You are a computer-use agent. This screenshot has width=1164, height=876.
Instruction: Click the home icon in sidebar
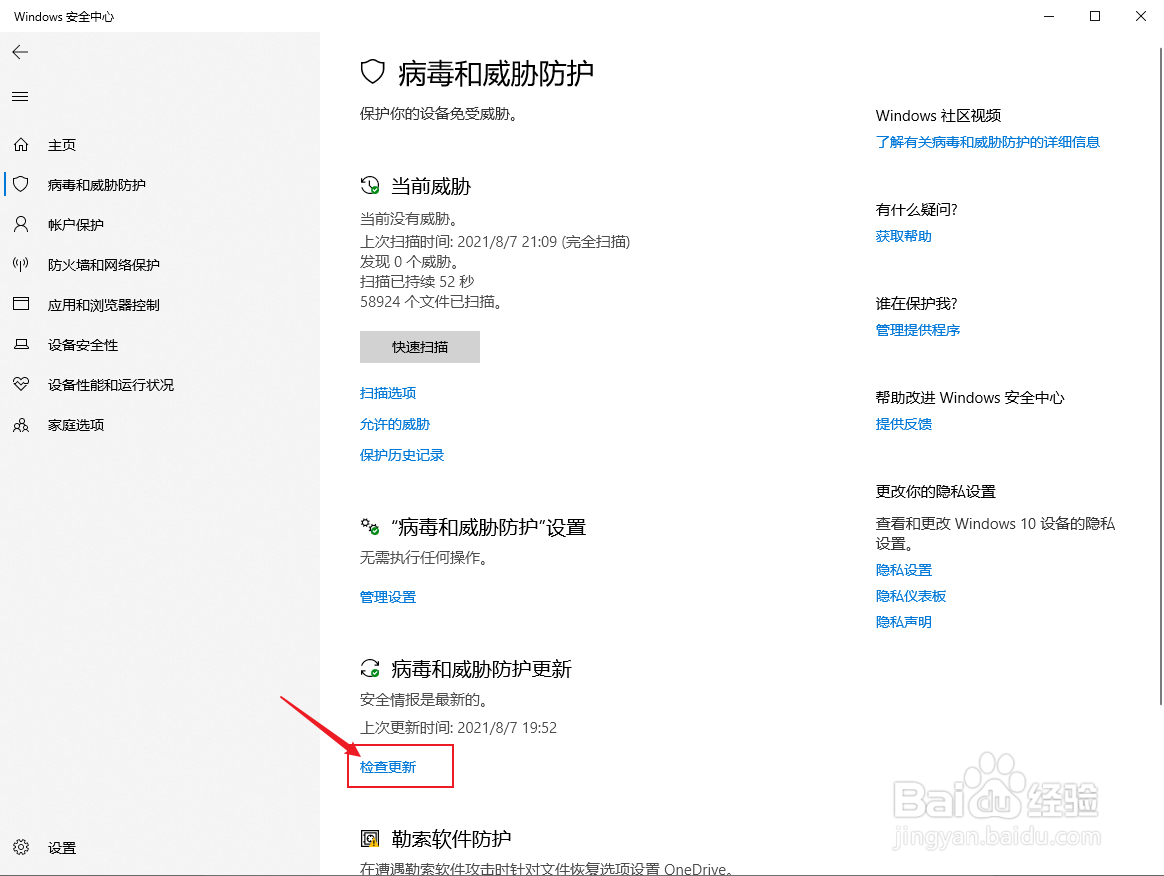[x=21, y=145]
